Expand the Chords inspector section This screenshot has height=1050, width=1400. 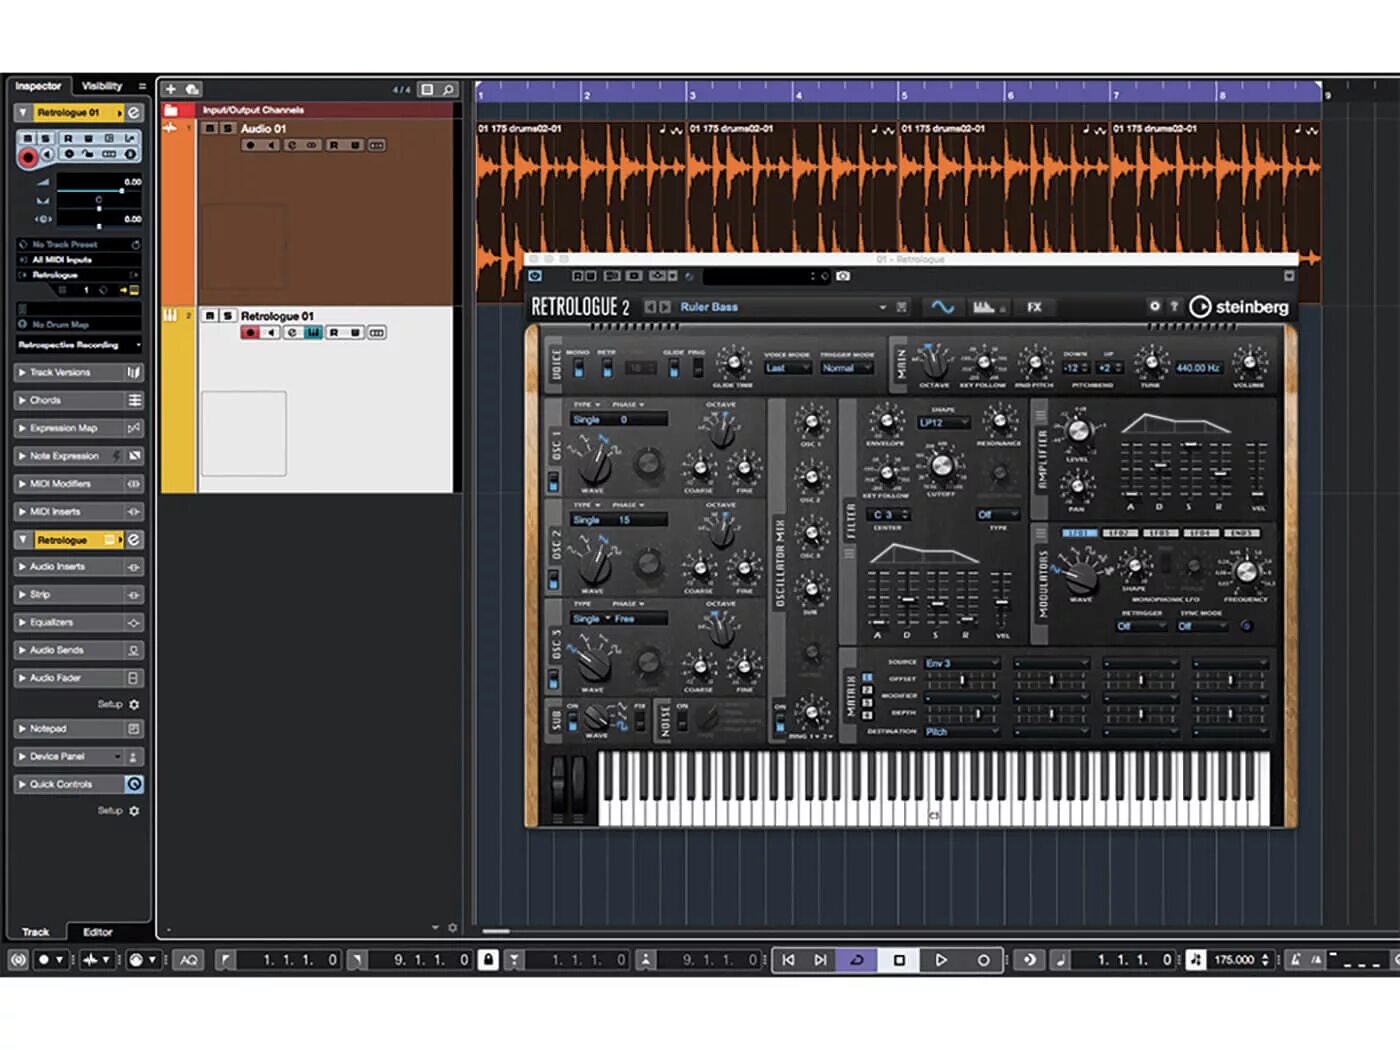click(78, 400)
